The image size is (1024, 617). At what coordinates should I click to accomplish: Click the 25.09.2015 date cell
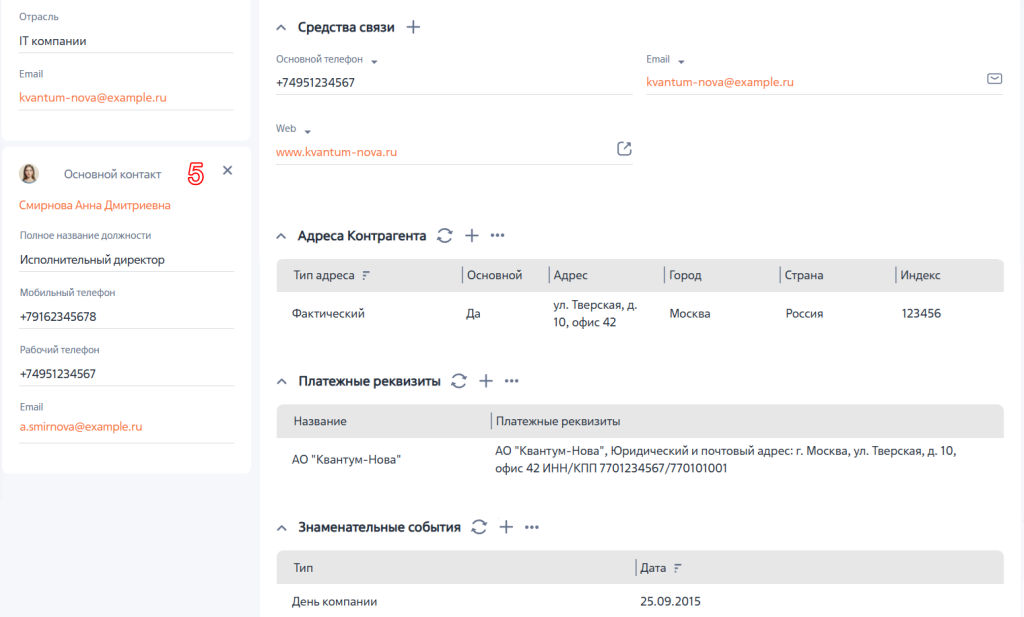[670, 601]
